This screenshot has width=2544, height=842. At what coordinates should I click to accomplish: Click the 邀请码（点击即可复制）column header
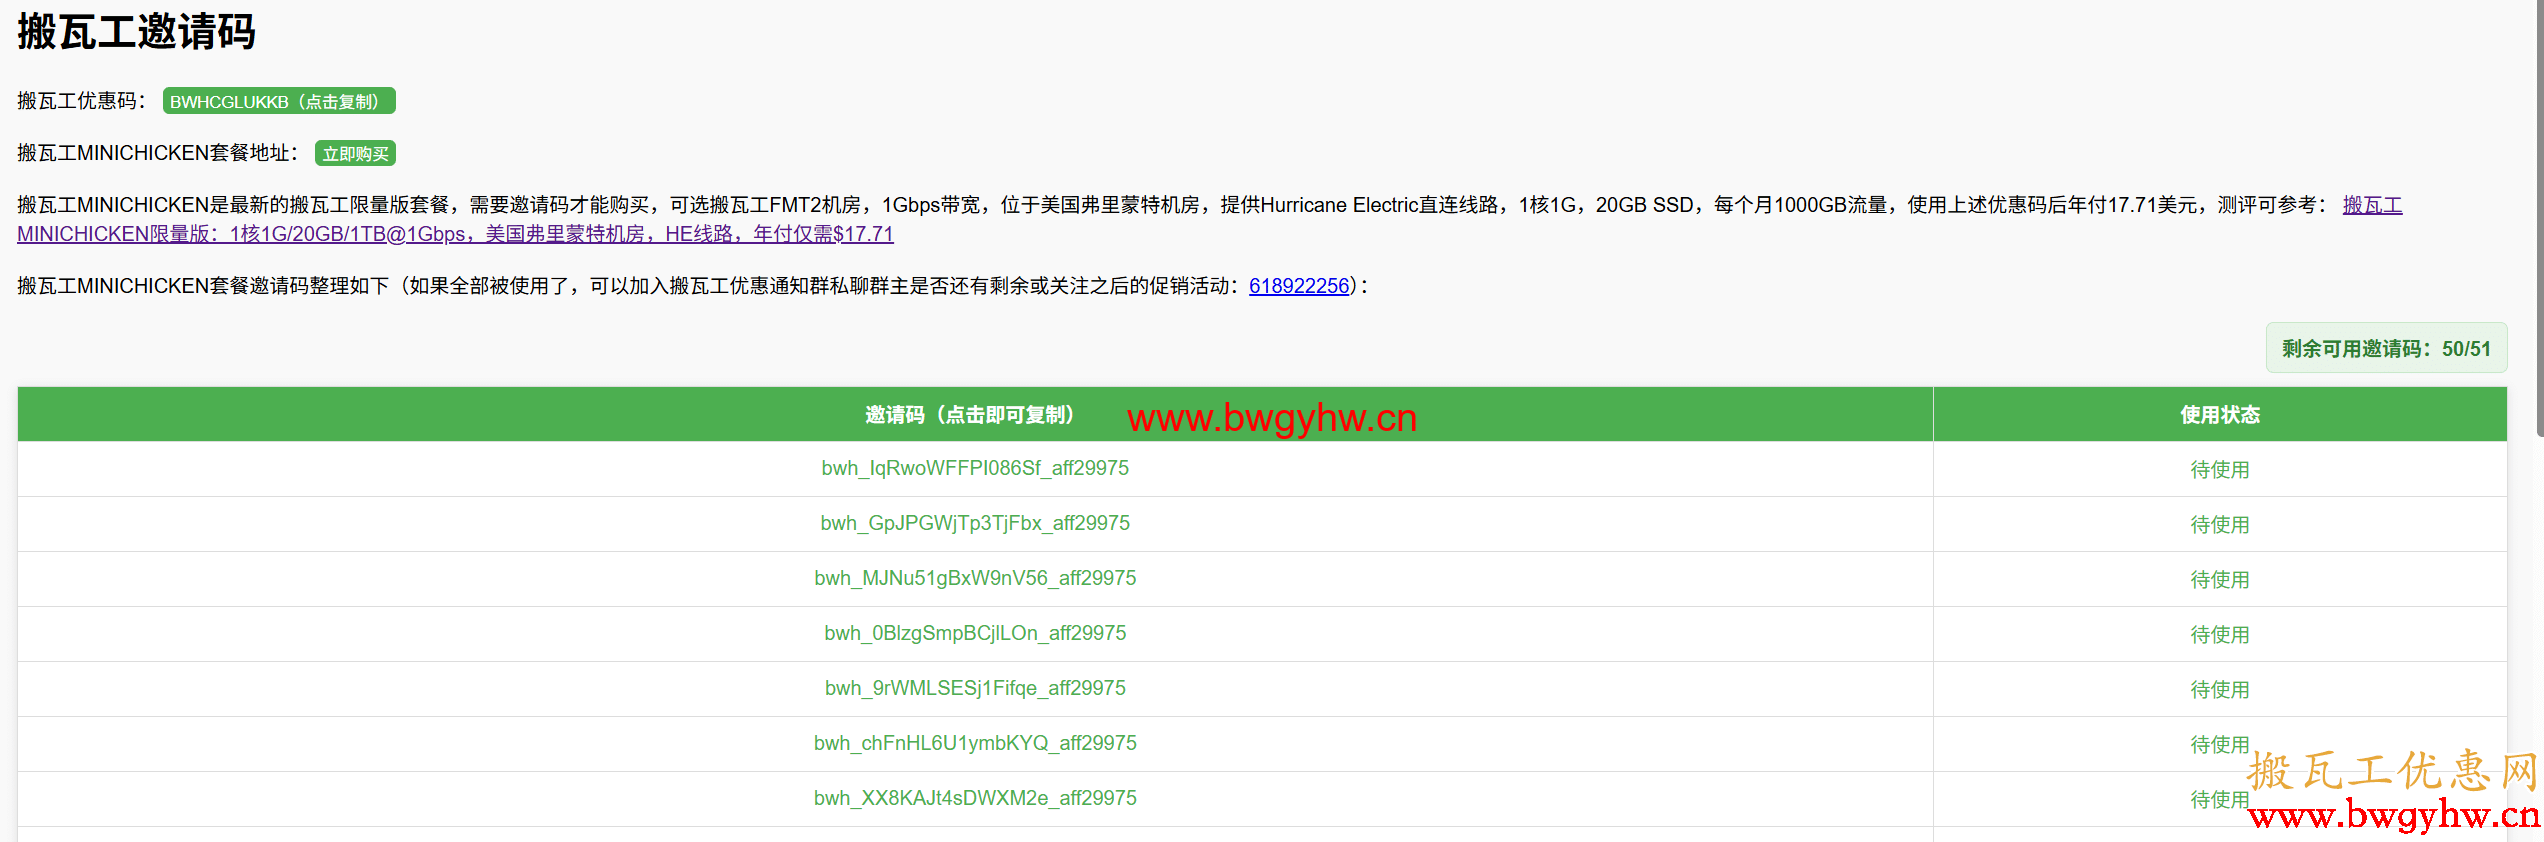pos(975,414)
